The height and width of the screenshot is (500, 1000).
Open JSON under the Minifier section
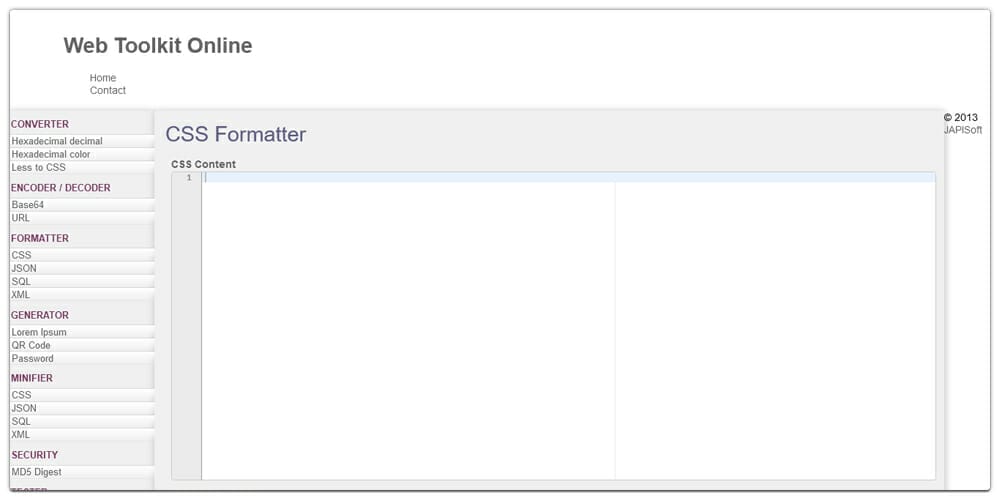(x=24, y=408)
